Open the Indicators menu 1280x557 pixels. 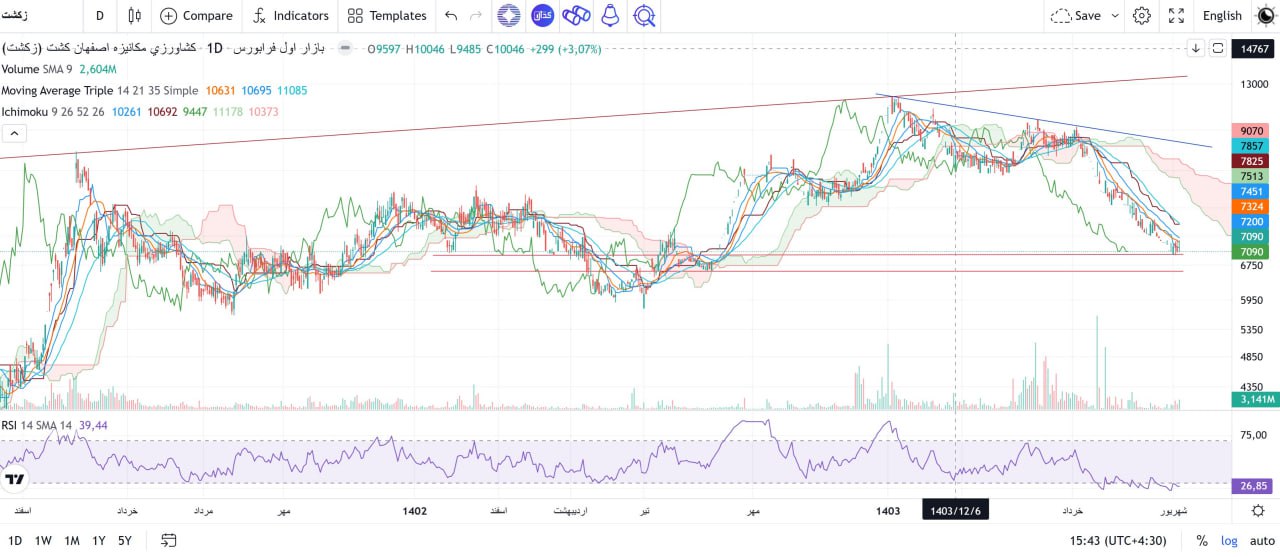pyautogui.click(x=290, y=15)
